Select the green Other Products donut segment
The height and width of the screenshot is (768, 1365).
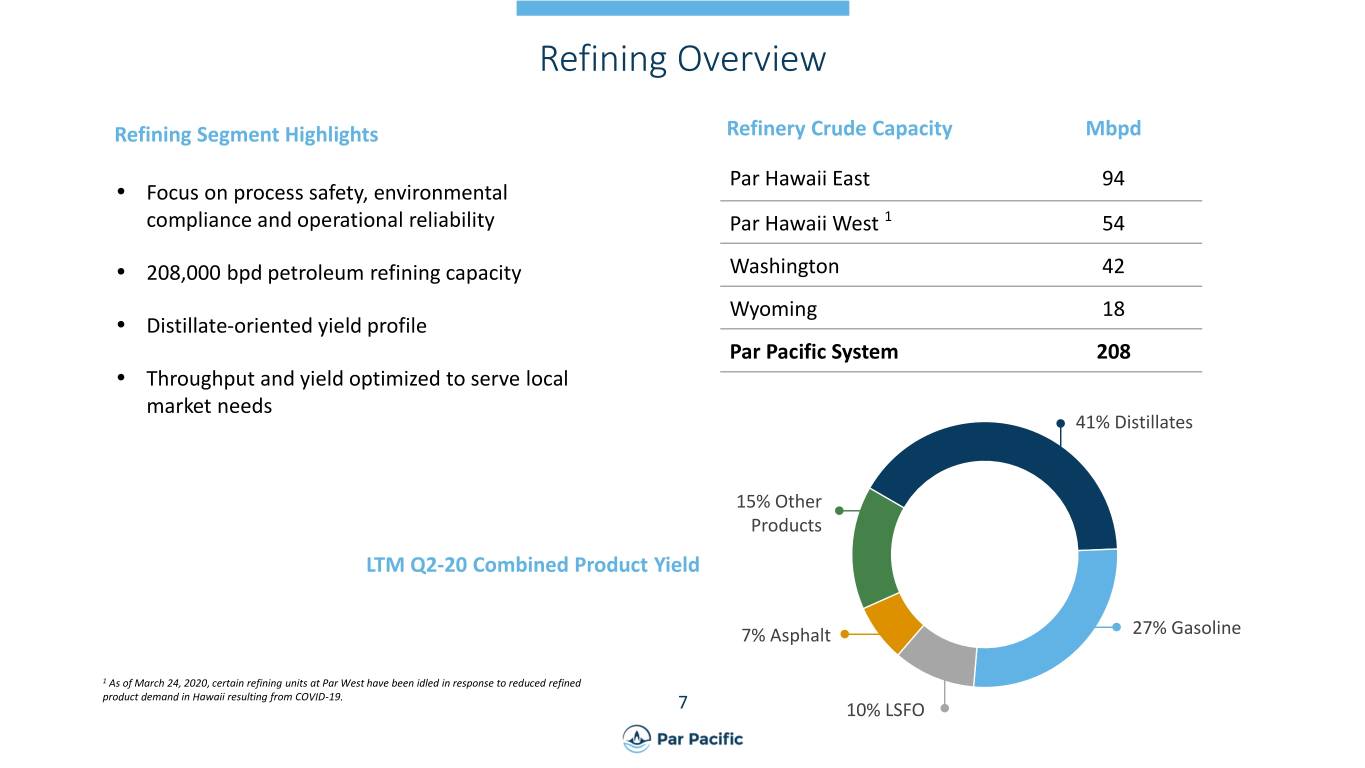872,548
